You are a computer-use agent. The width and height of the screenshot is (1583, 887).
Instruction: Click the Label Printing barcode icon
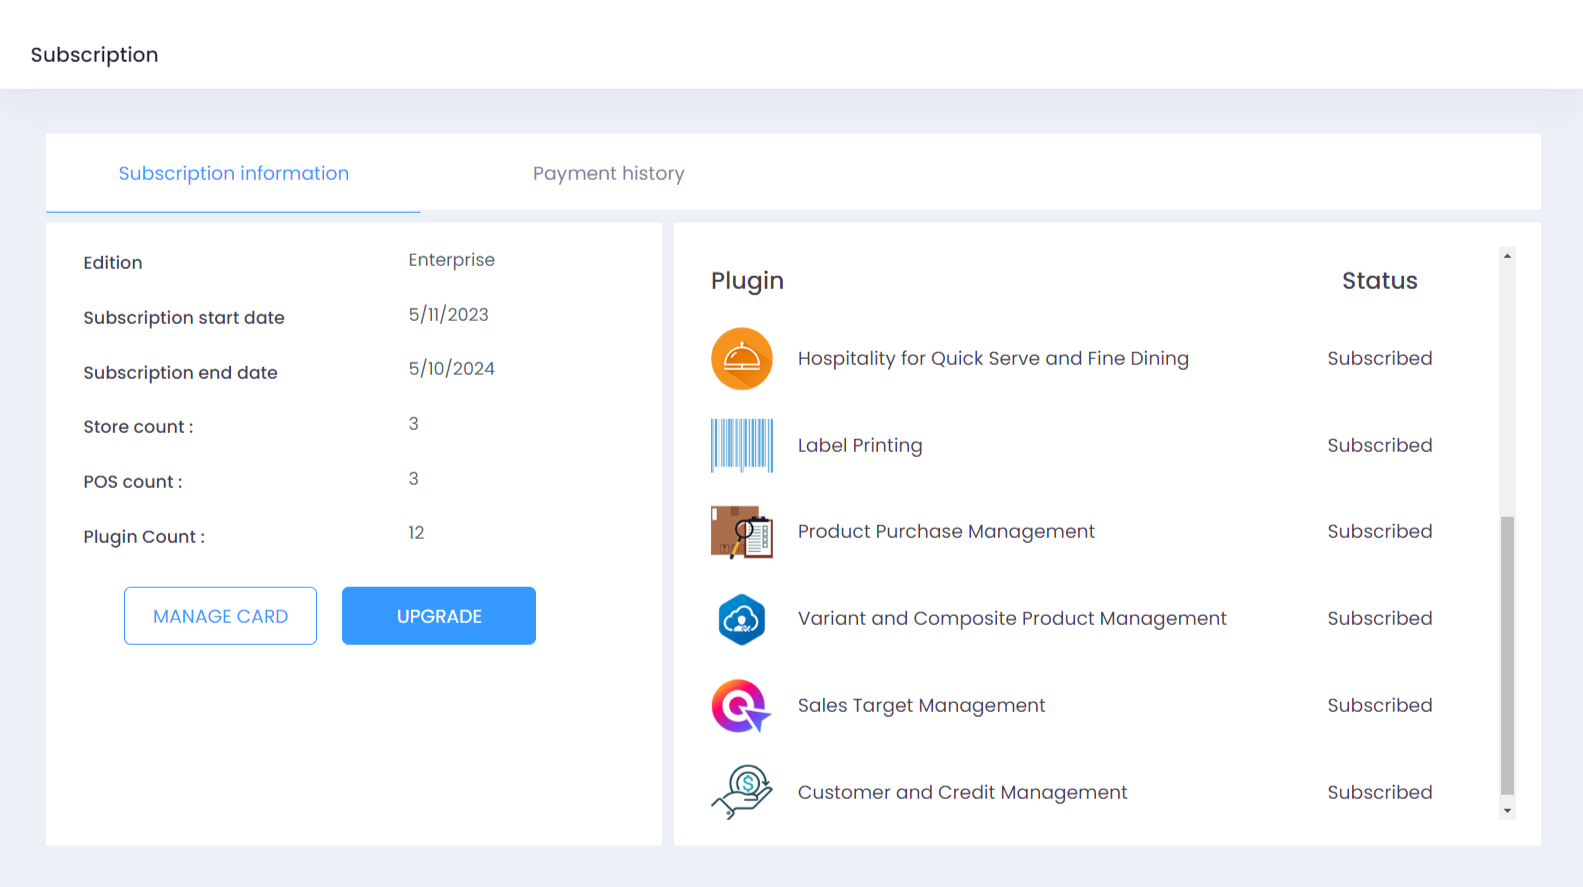click(741, 445)
